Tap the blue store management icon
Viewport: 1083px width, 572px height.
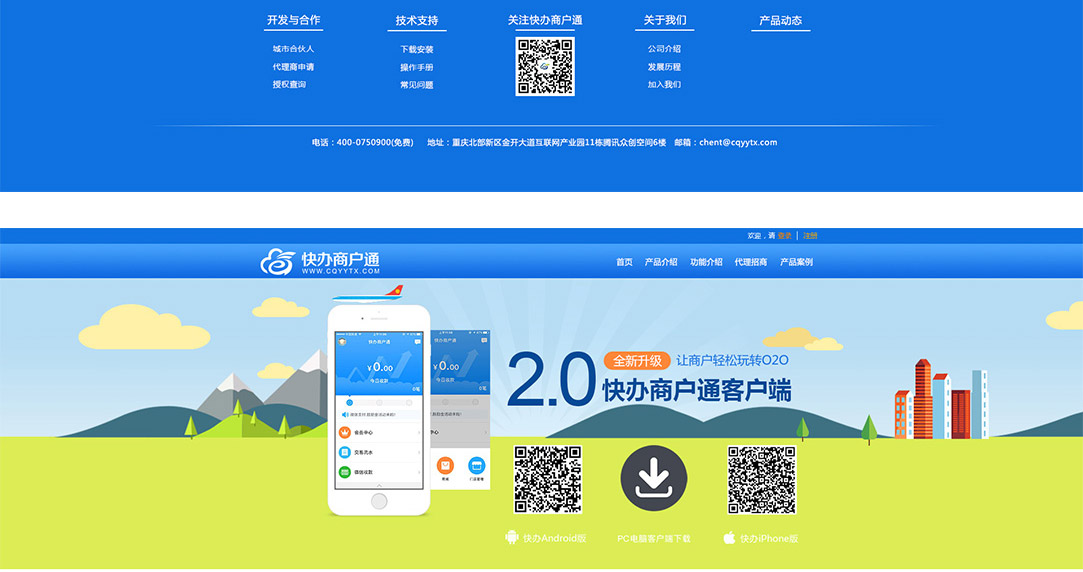pyautogui.click(x=477, y=465)
